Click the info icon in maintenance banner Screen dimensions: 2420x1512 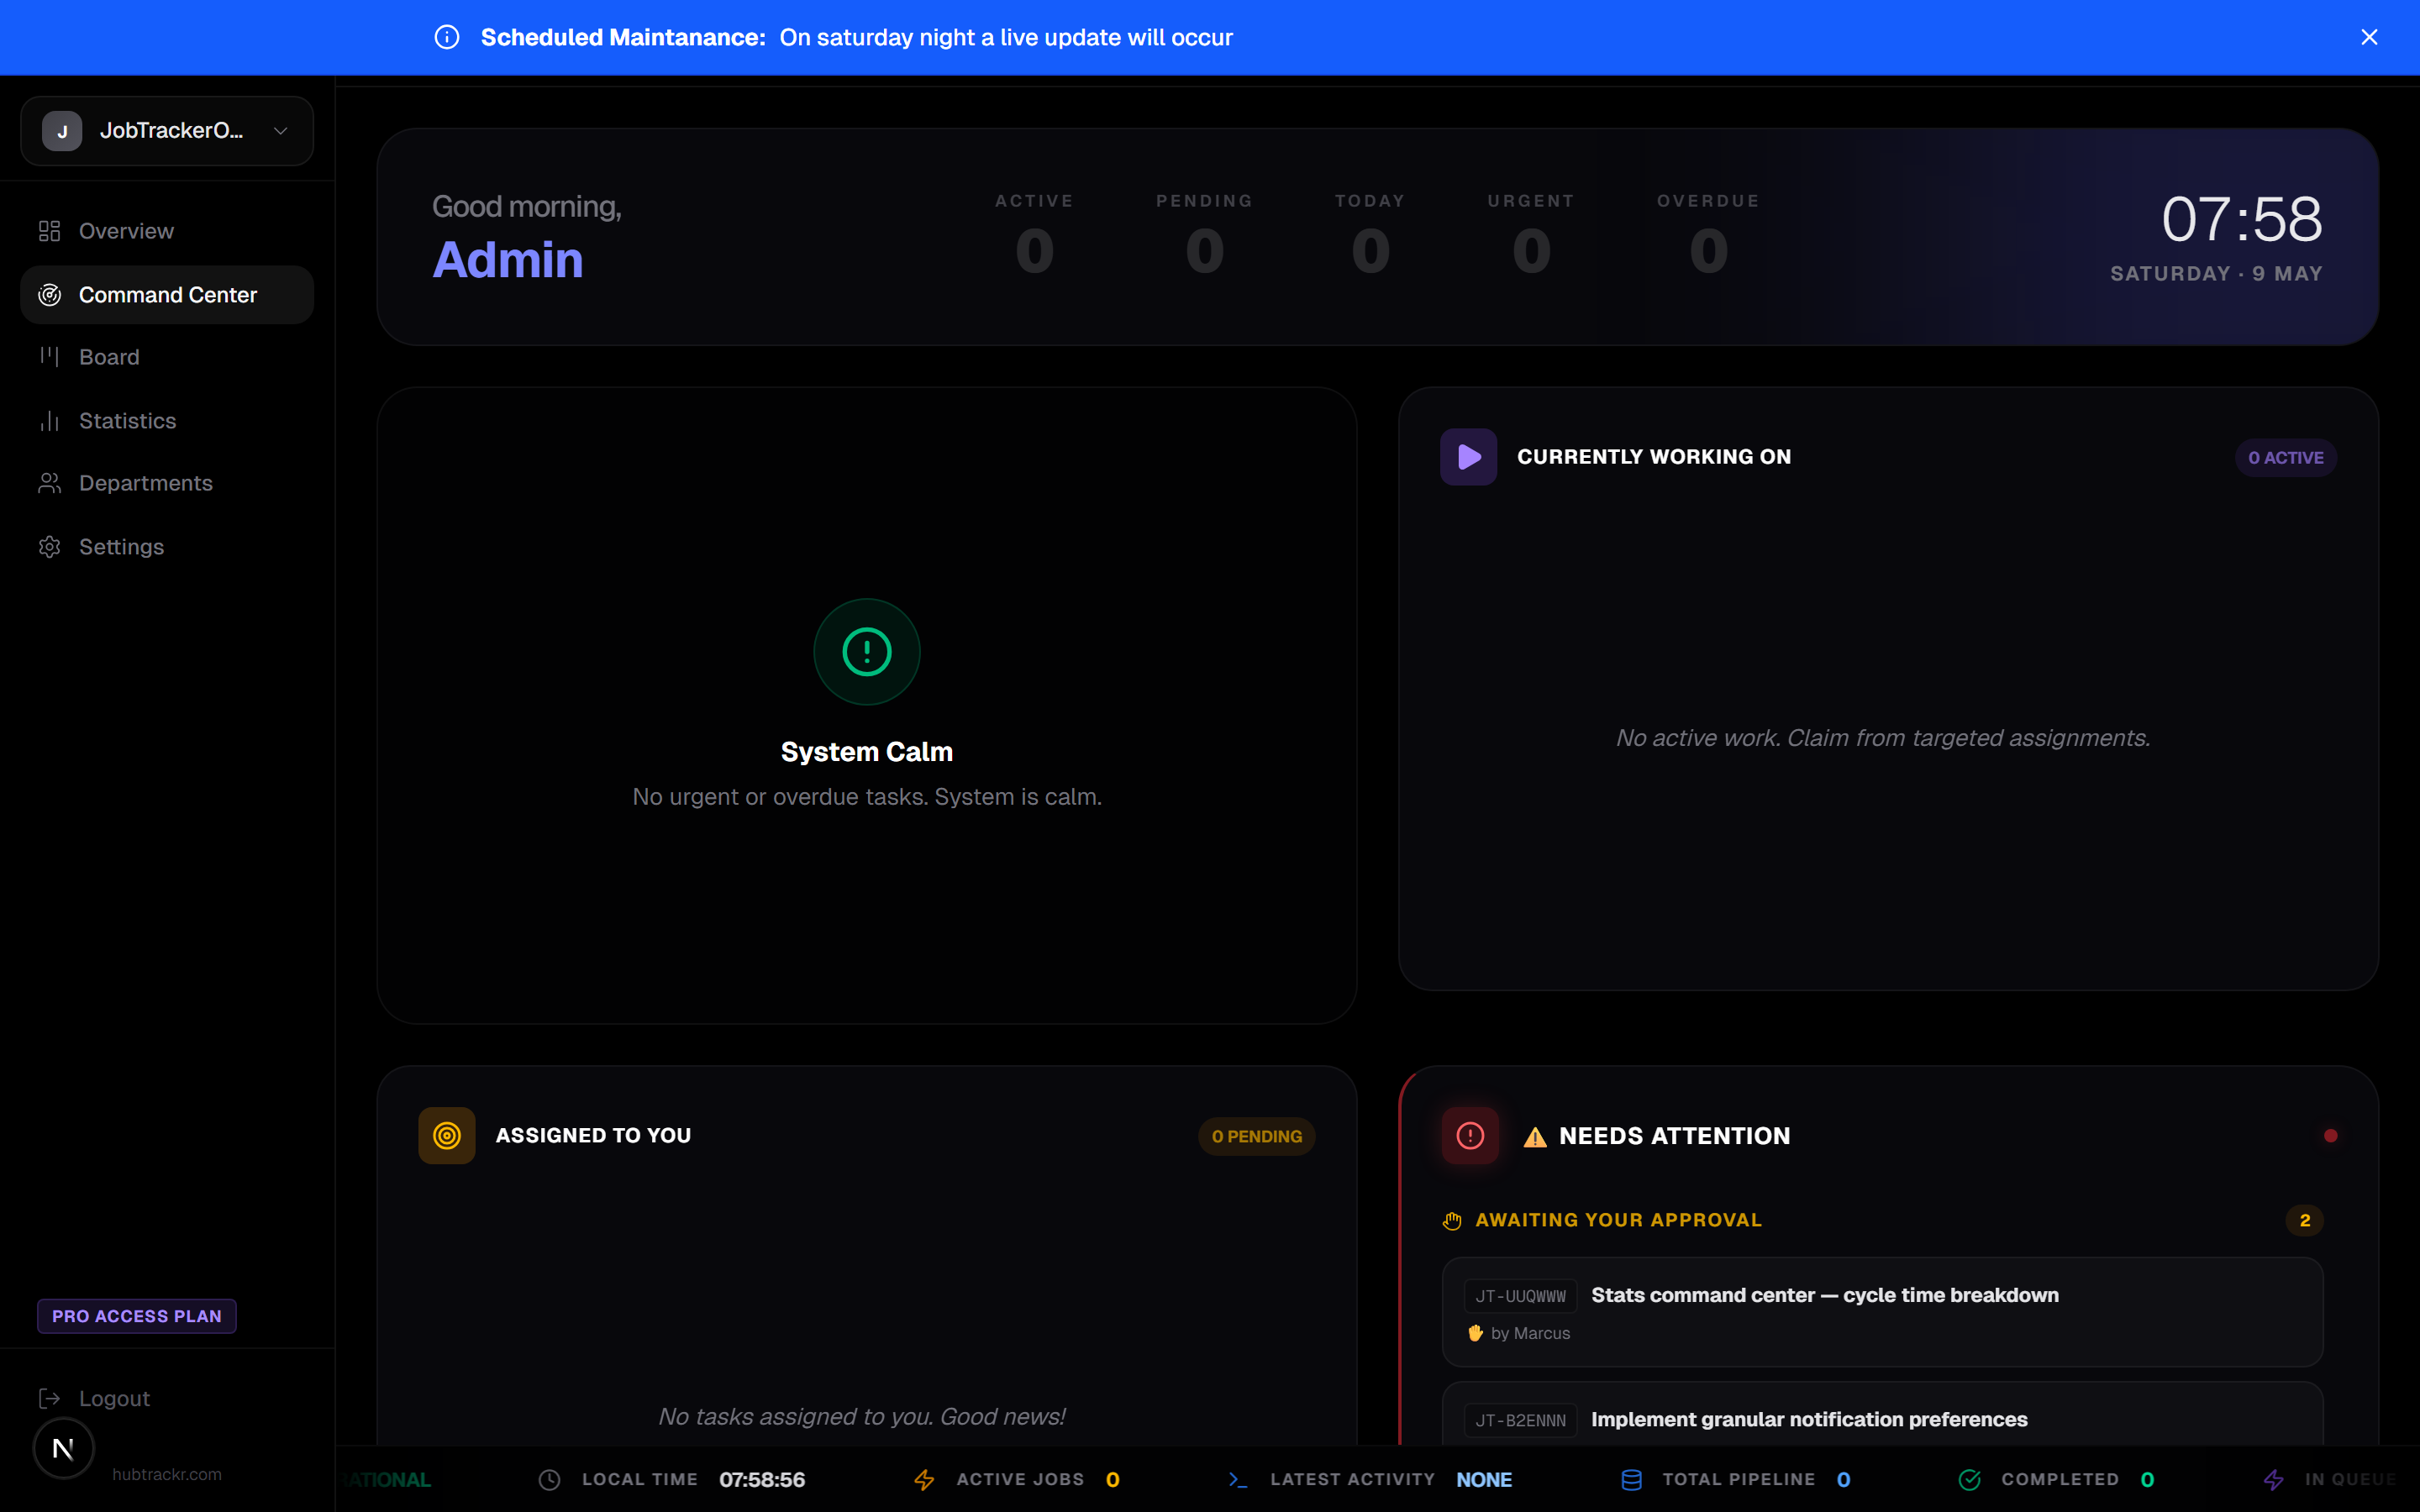click(x=447, y=37)
